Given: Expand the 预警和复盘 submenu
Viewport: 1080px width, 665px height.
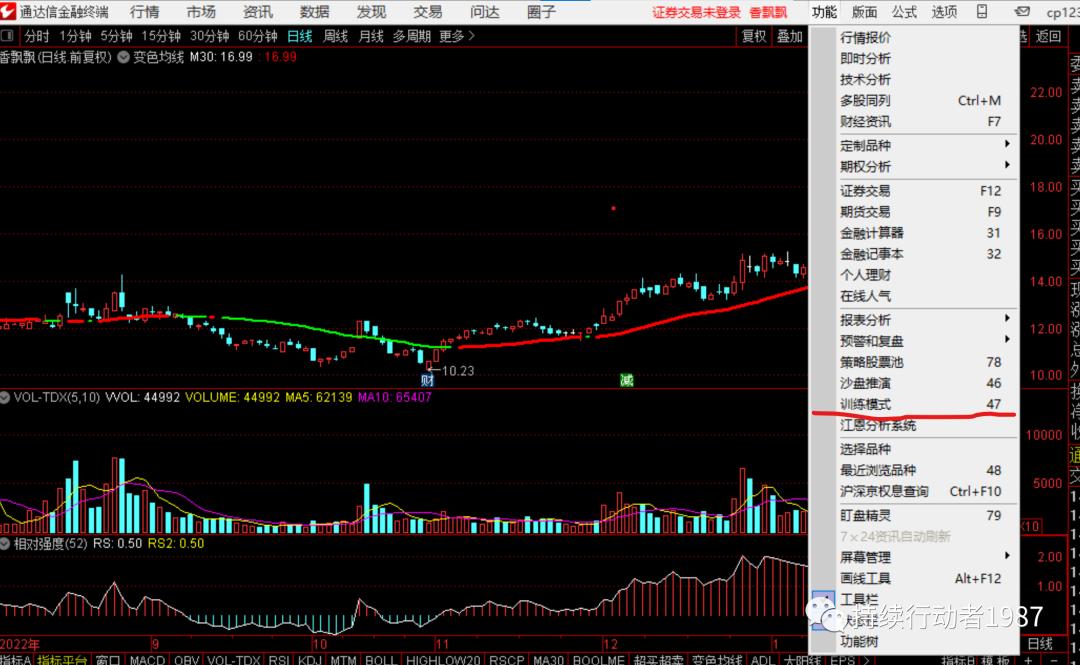Looking at the screenshot, I should [x=1007, y=339].
